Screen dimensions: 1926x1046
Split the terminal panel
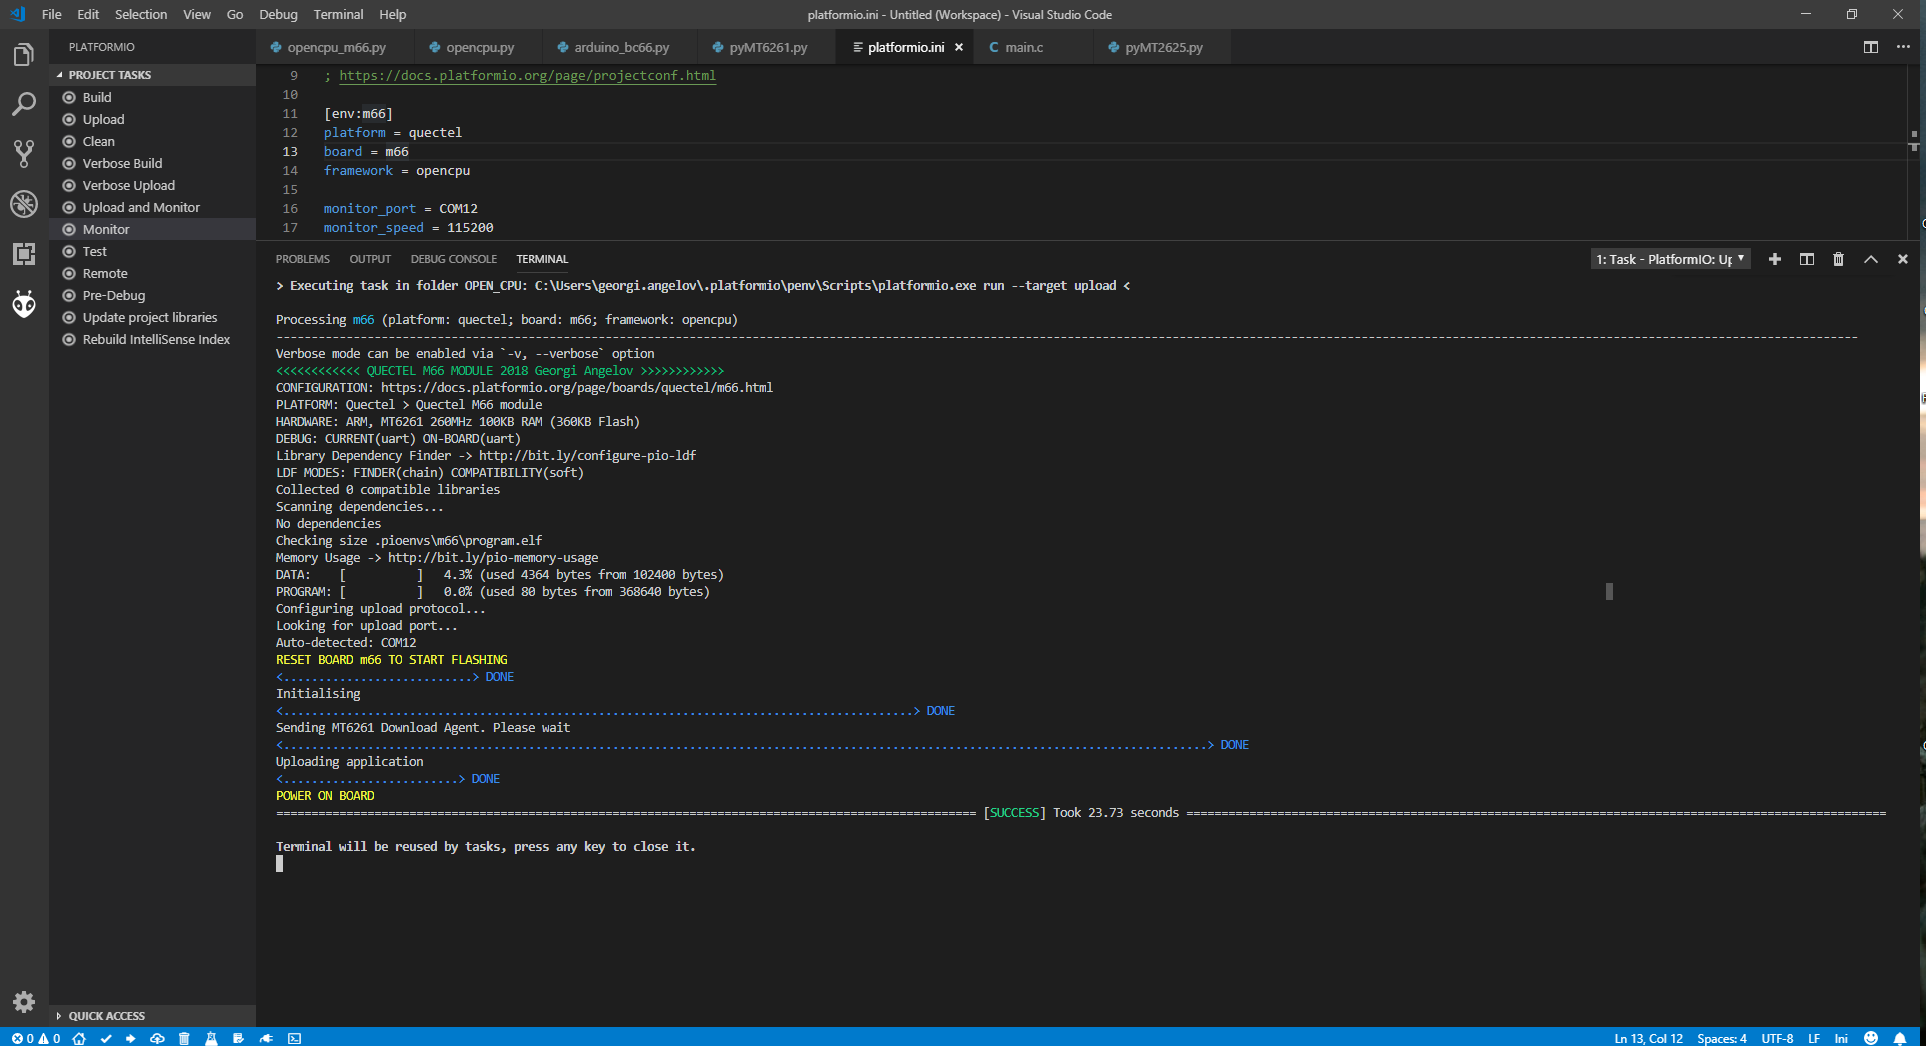tap(1807, 259)
